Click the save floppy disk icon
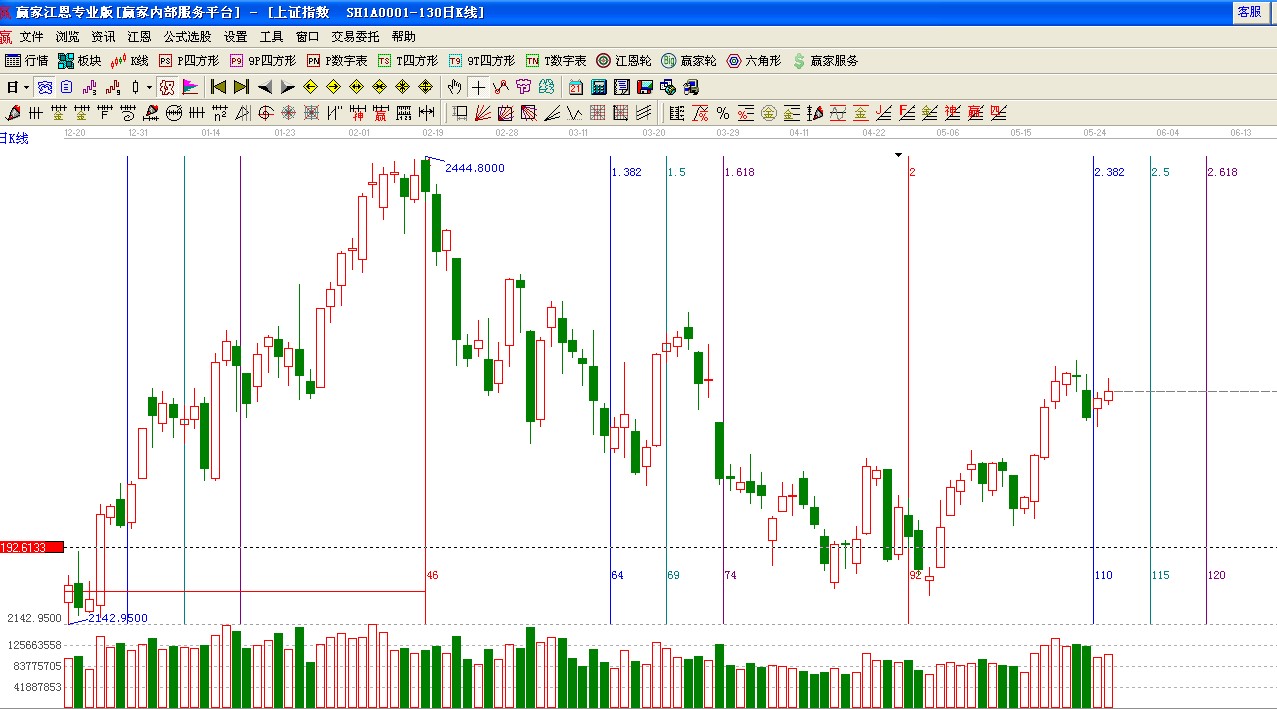Screen dimensions: 1277x709 pos(645,87)
